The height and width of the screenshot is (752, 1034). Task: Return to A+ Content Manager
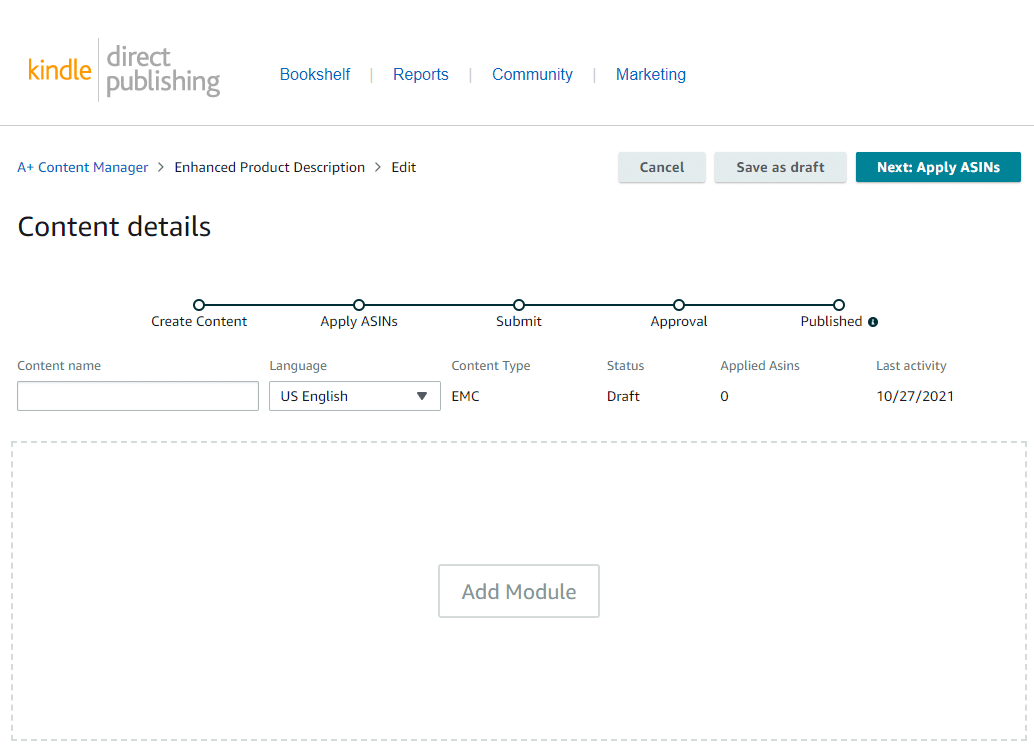(x=82, y=168)
